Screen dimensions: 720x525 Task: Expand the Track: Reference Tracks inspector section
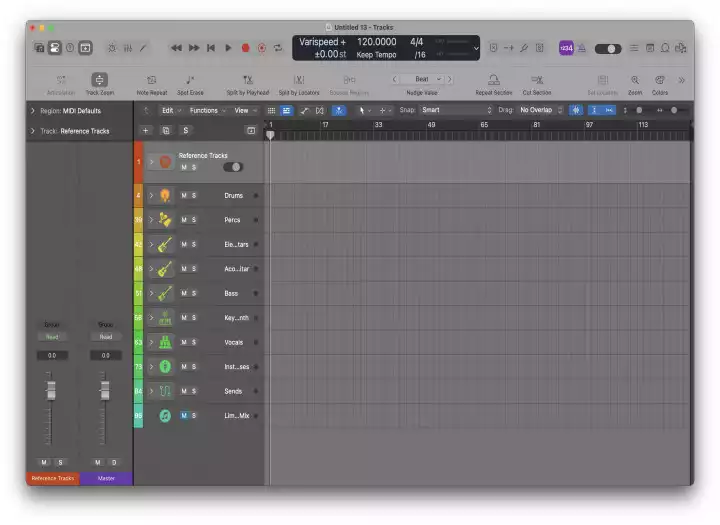pos(33,131)
